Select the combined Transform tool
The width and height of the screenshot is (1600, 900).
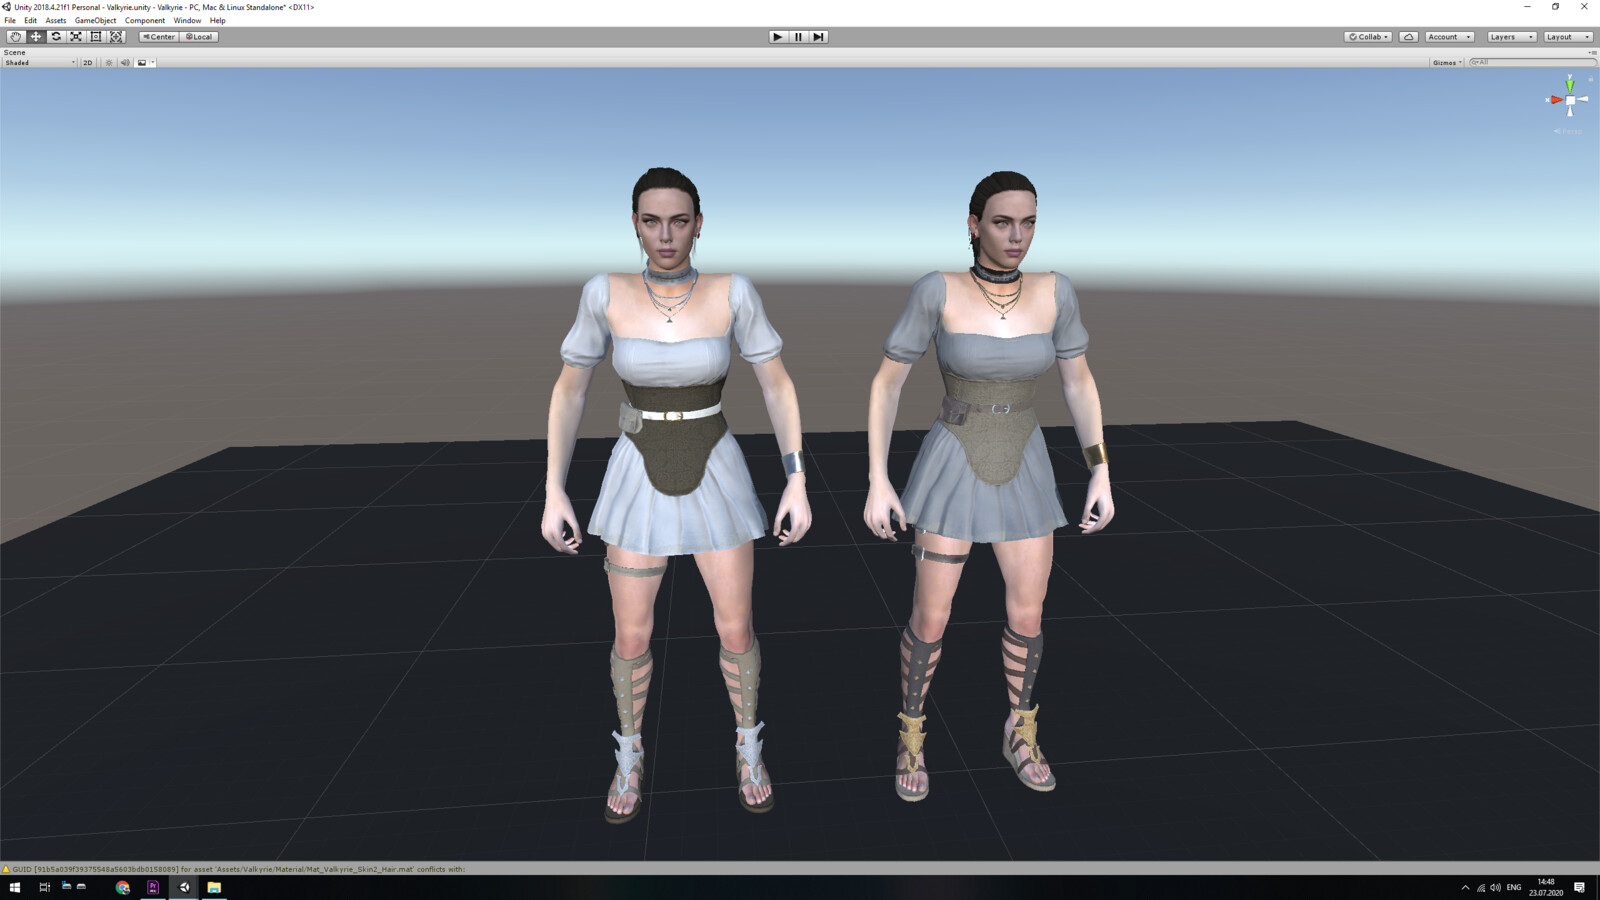[116, 37]
